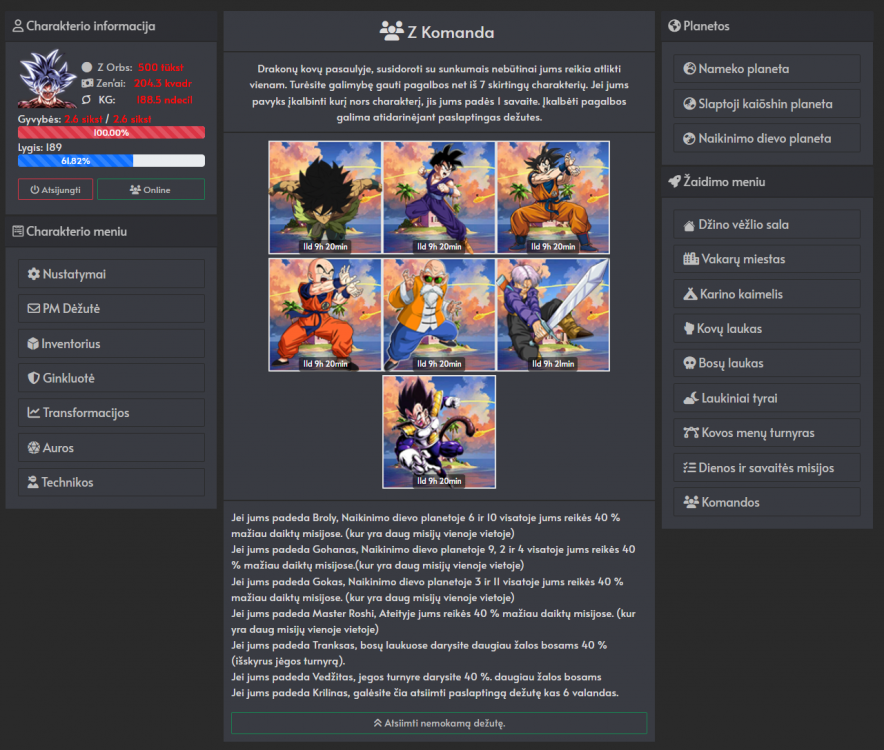884x750 pixels.
Task: Click the fist icon beside Kovų laukas
Action: [690, 328]
